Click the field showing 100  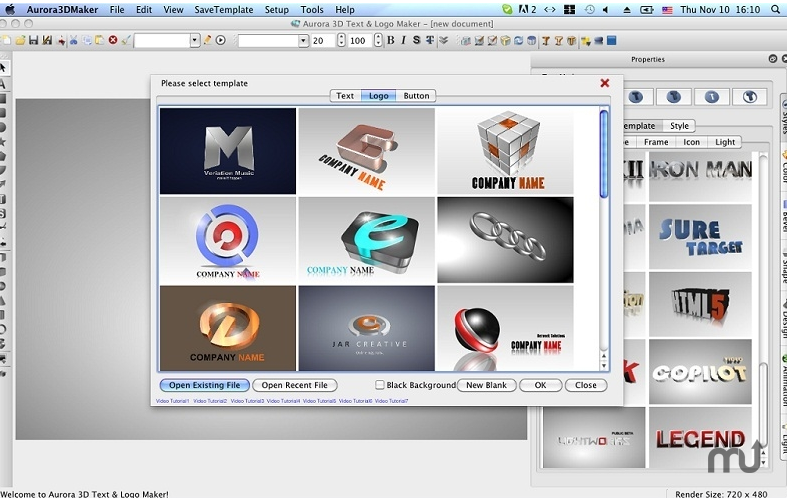pos(360,41)
